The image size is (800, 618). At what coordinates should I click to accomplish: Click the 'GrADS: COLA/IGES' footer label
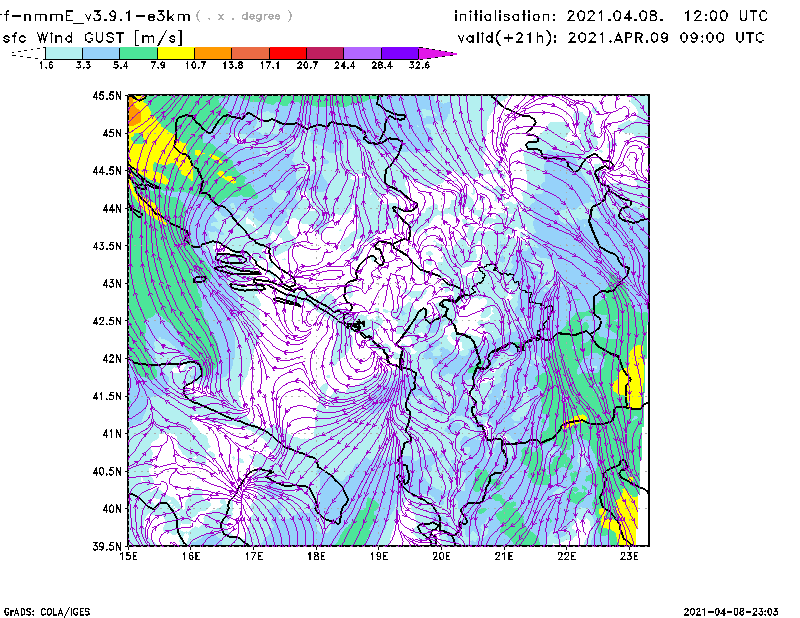point(47,612)
